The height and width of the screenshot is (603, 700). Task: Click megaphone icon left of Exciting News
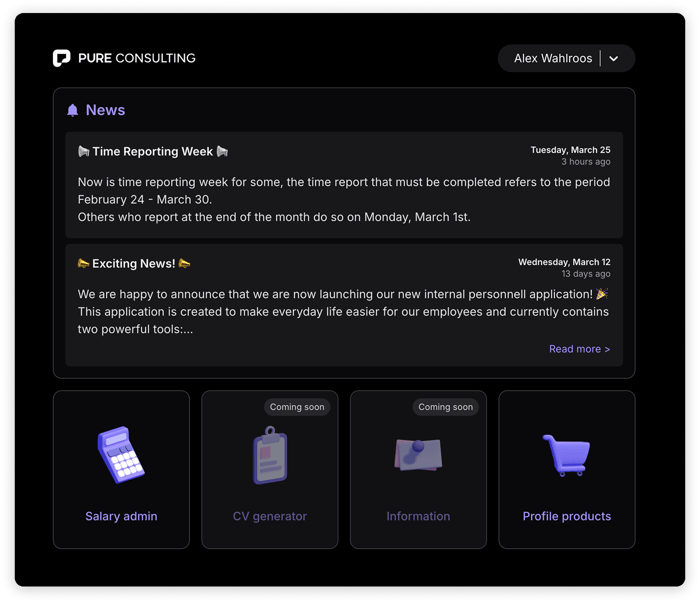pos(83,263)
